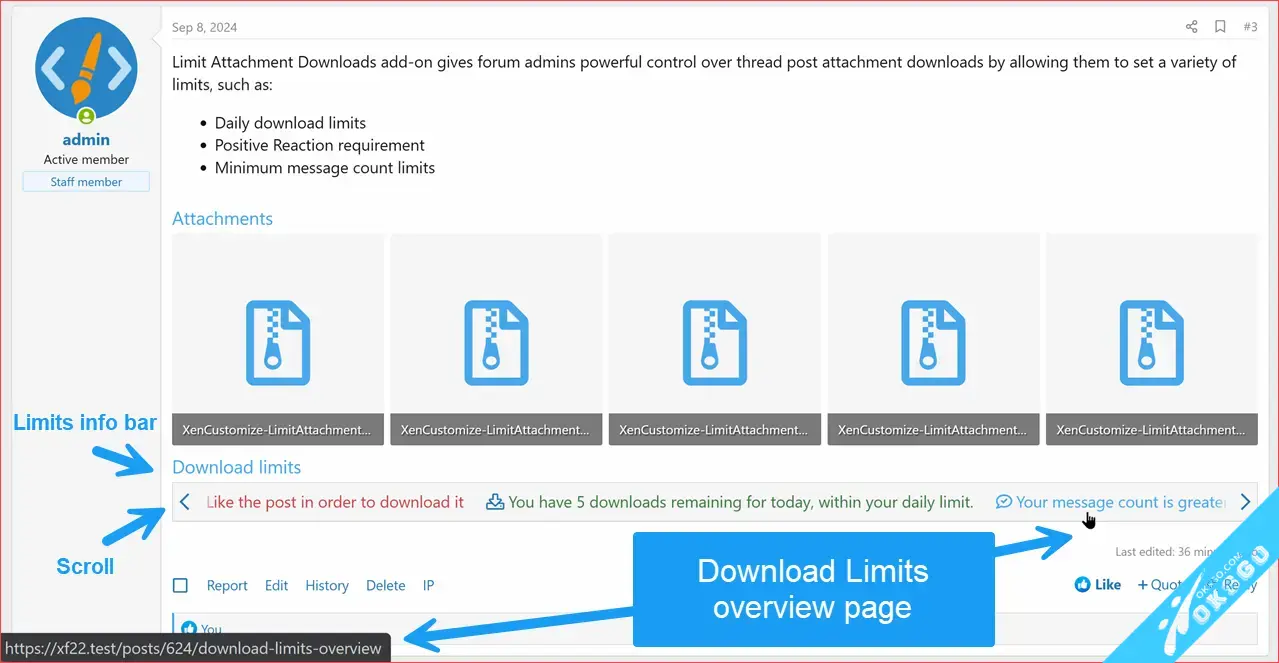Screen dimensions: 1279x663
Task: Tick the post selection checkbox beside Report
Action: (x=180, y=586)
